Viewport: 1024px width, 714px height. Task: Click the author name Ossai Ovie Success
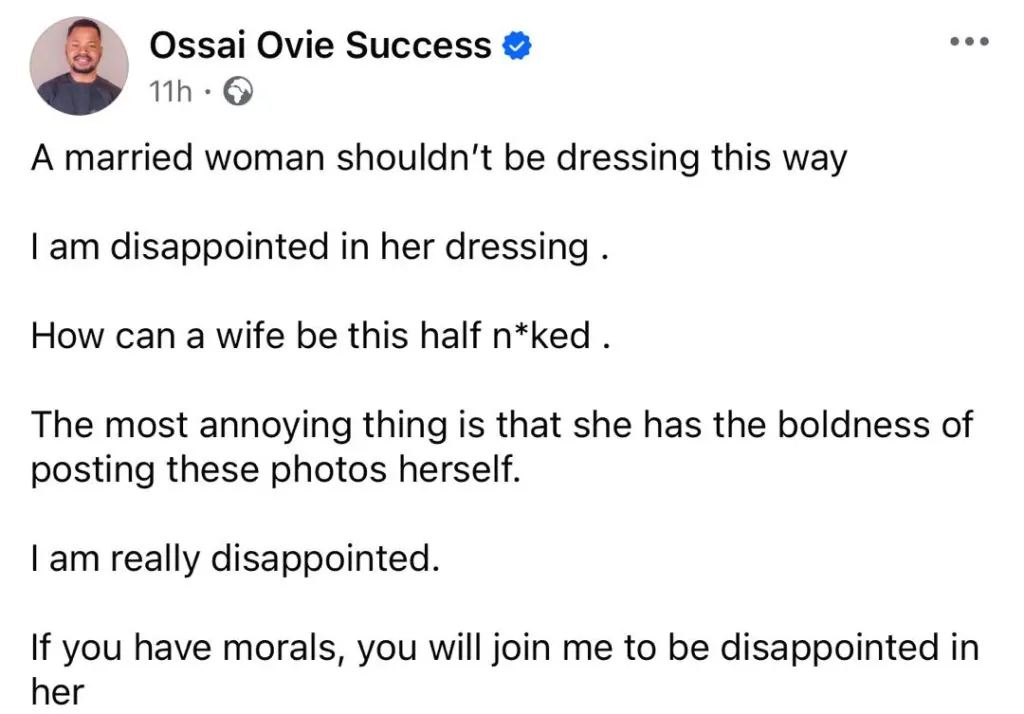tap(320, 45)
